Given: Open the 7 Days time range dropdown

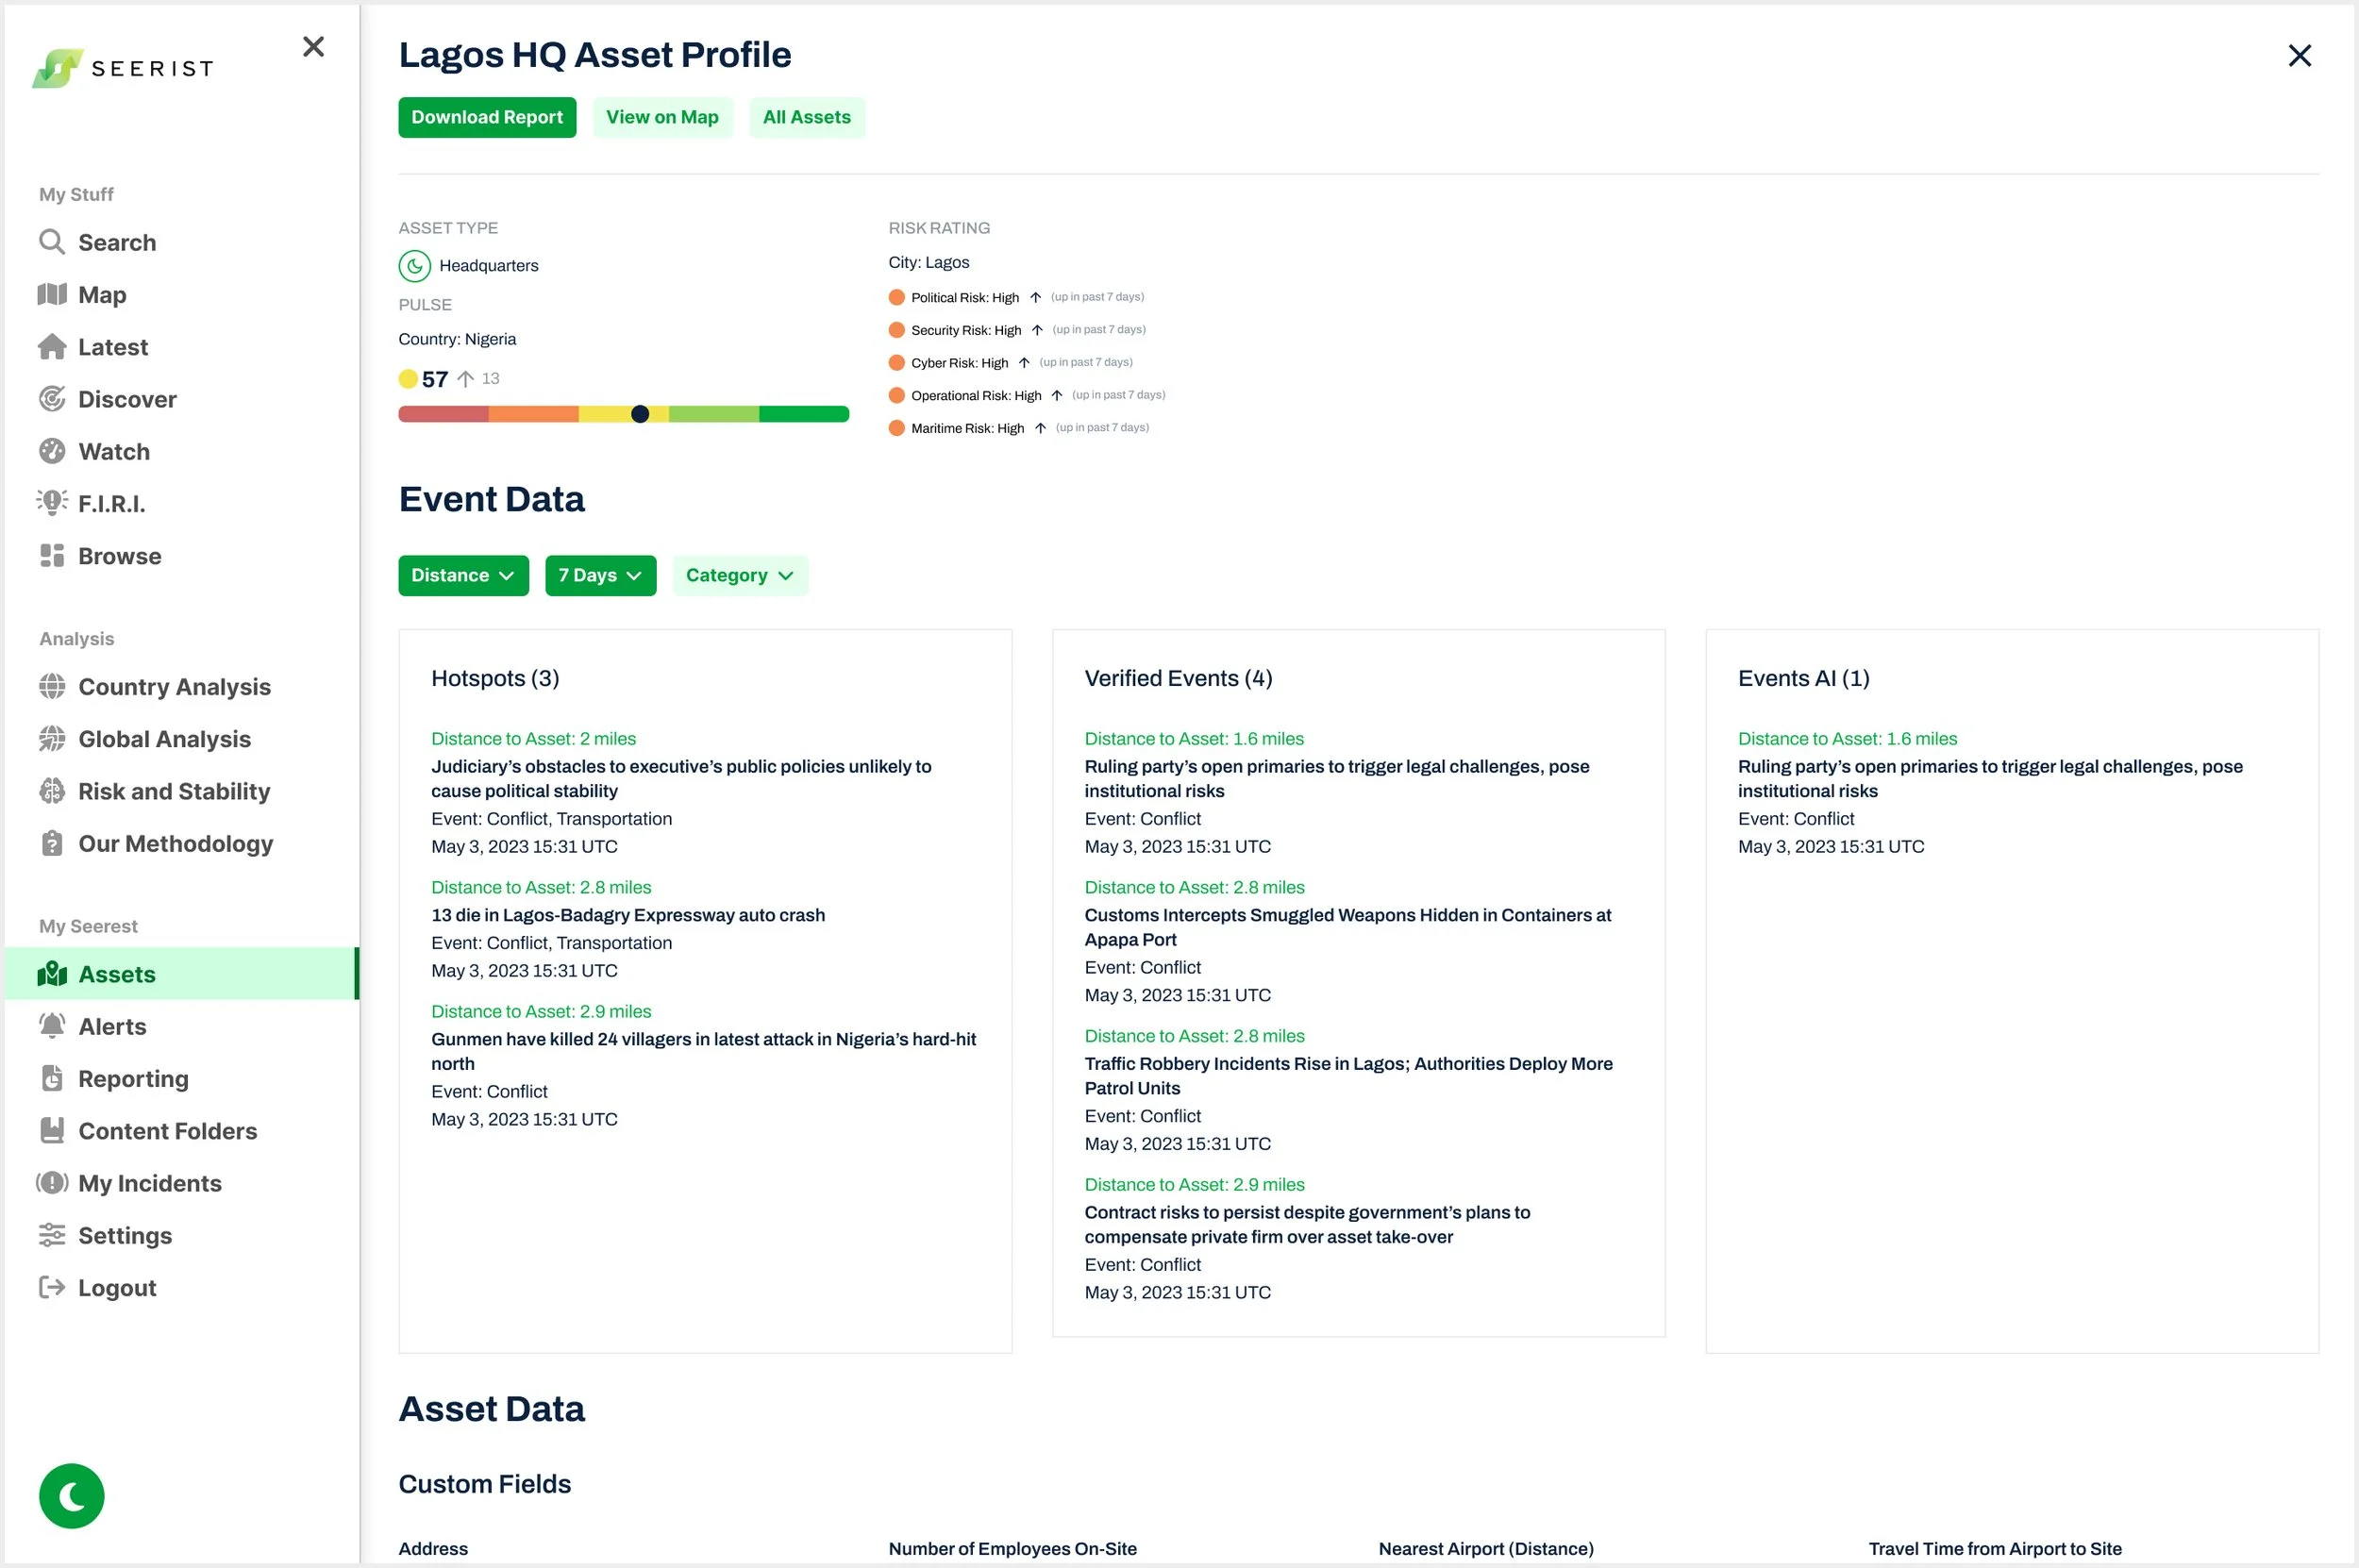Looking at the screenshot, I should click(600, 575).
